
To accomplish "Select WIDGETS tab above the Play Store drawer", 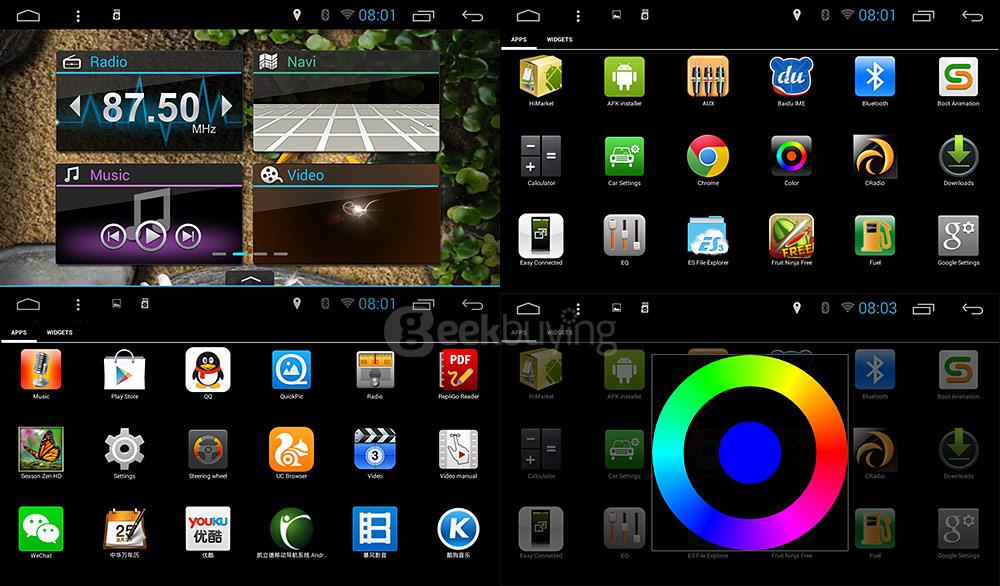I will [x=59, y=332].
